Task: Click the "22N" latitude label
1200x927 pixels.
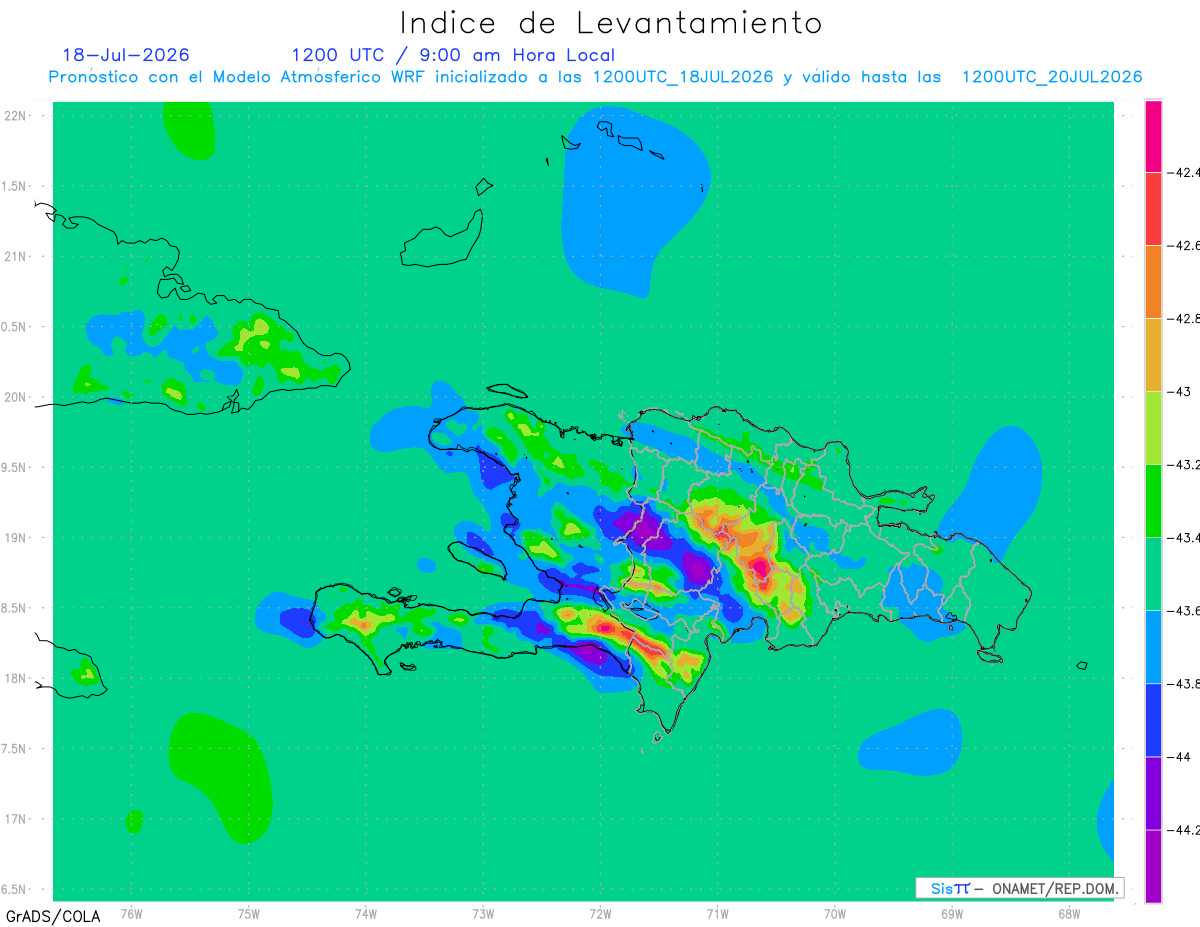Action: tap(16, 115)
